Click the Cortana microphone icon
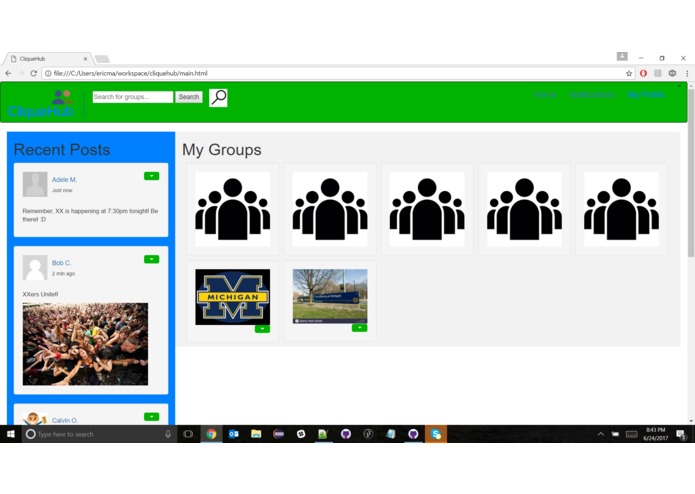This screenshot has height=494, width=695. click(168, 434)
